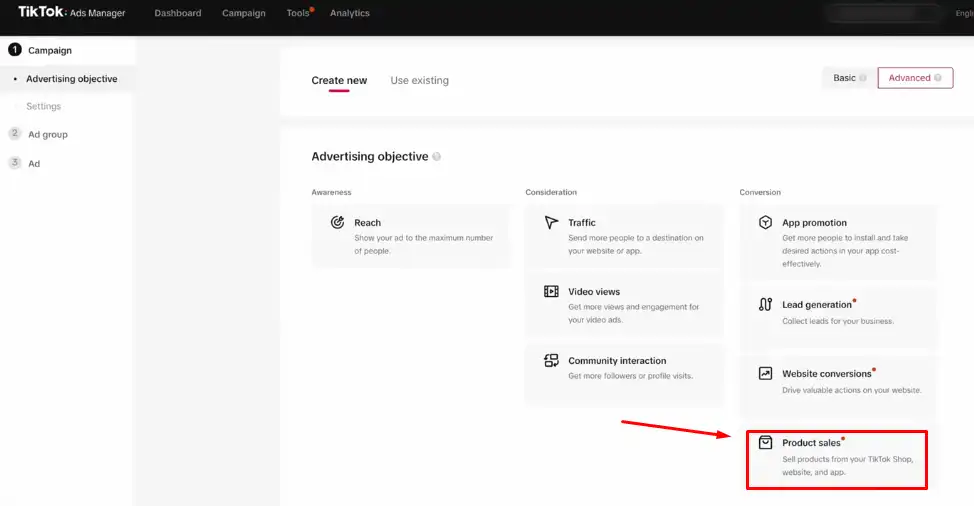Click the 'Collect leads for your business.' text

[x=838, y=321]
